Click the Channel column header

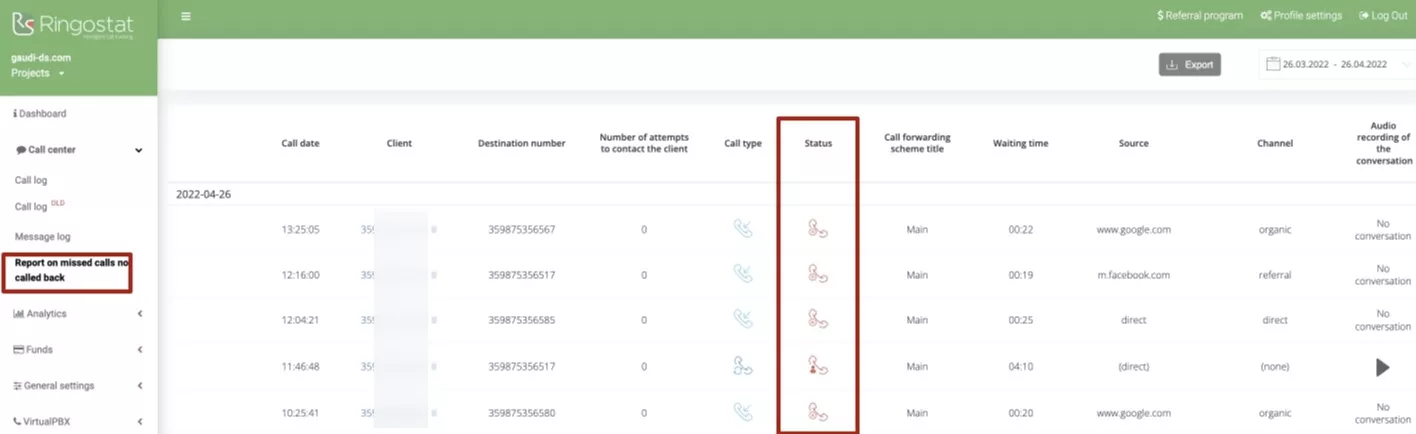(1274, 143)
